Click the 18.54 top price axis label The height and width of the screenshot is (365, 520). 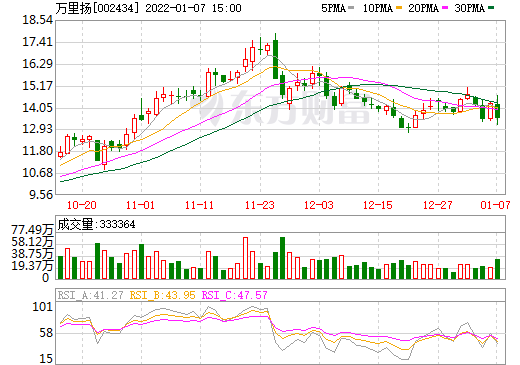coord(38,20)
